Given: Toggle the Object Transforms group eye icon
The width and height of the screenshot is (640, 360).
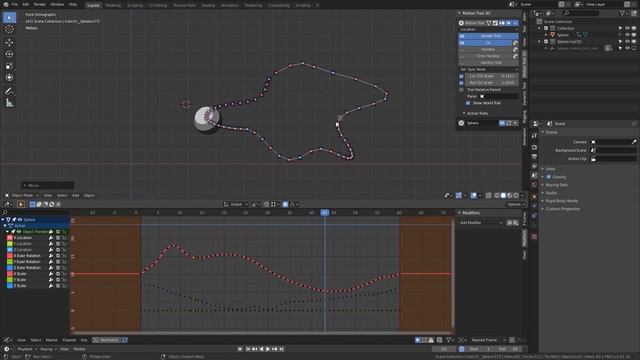Looking at the screenshot, I should click(18, 231).
